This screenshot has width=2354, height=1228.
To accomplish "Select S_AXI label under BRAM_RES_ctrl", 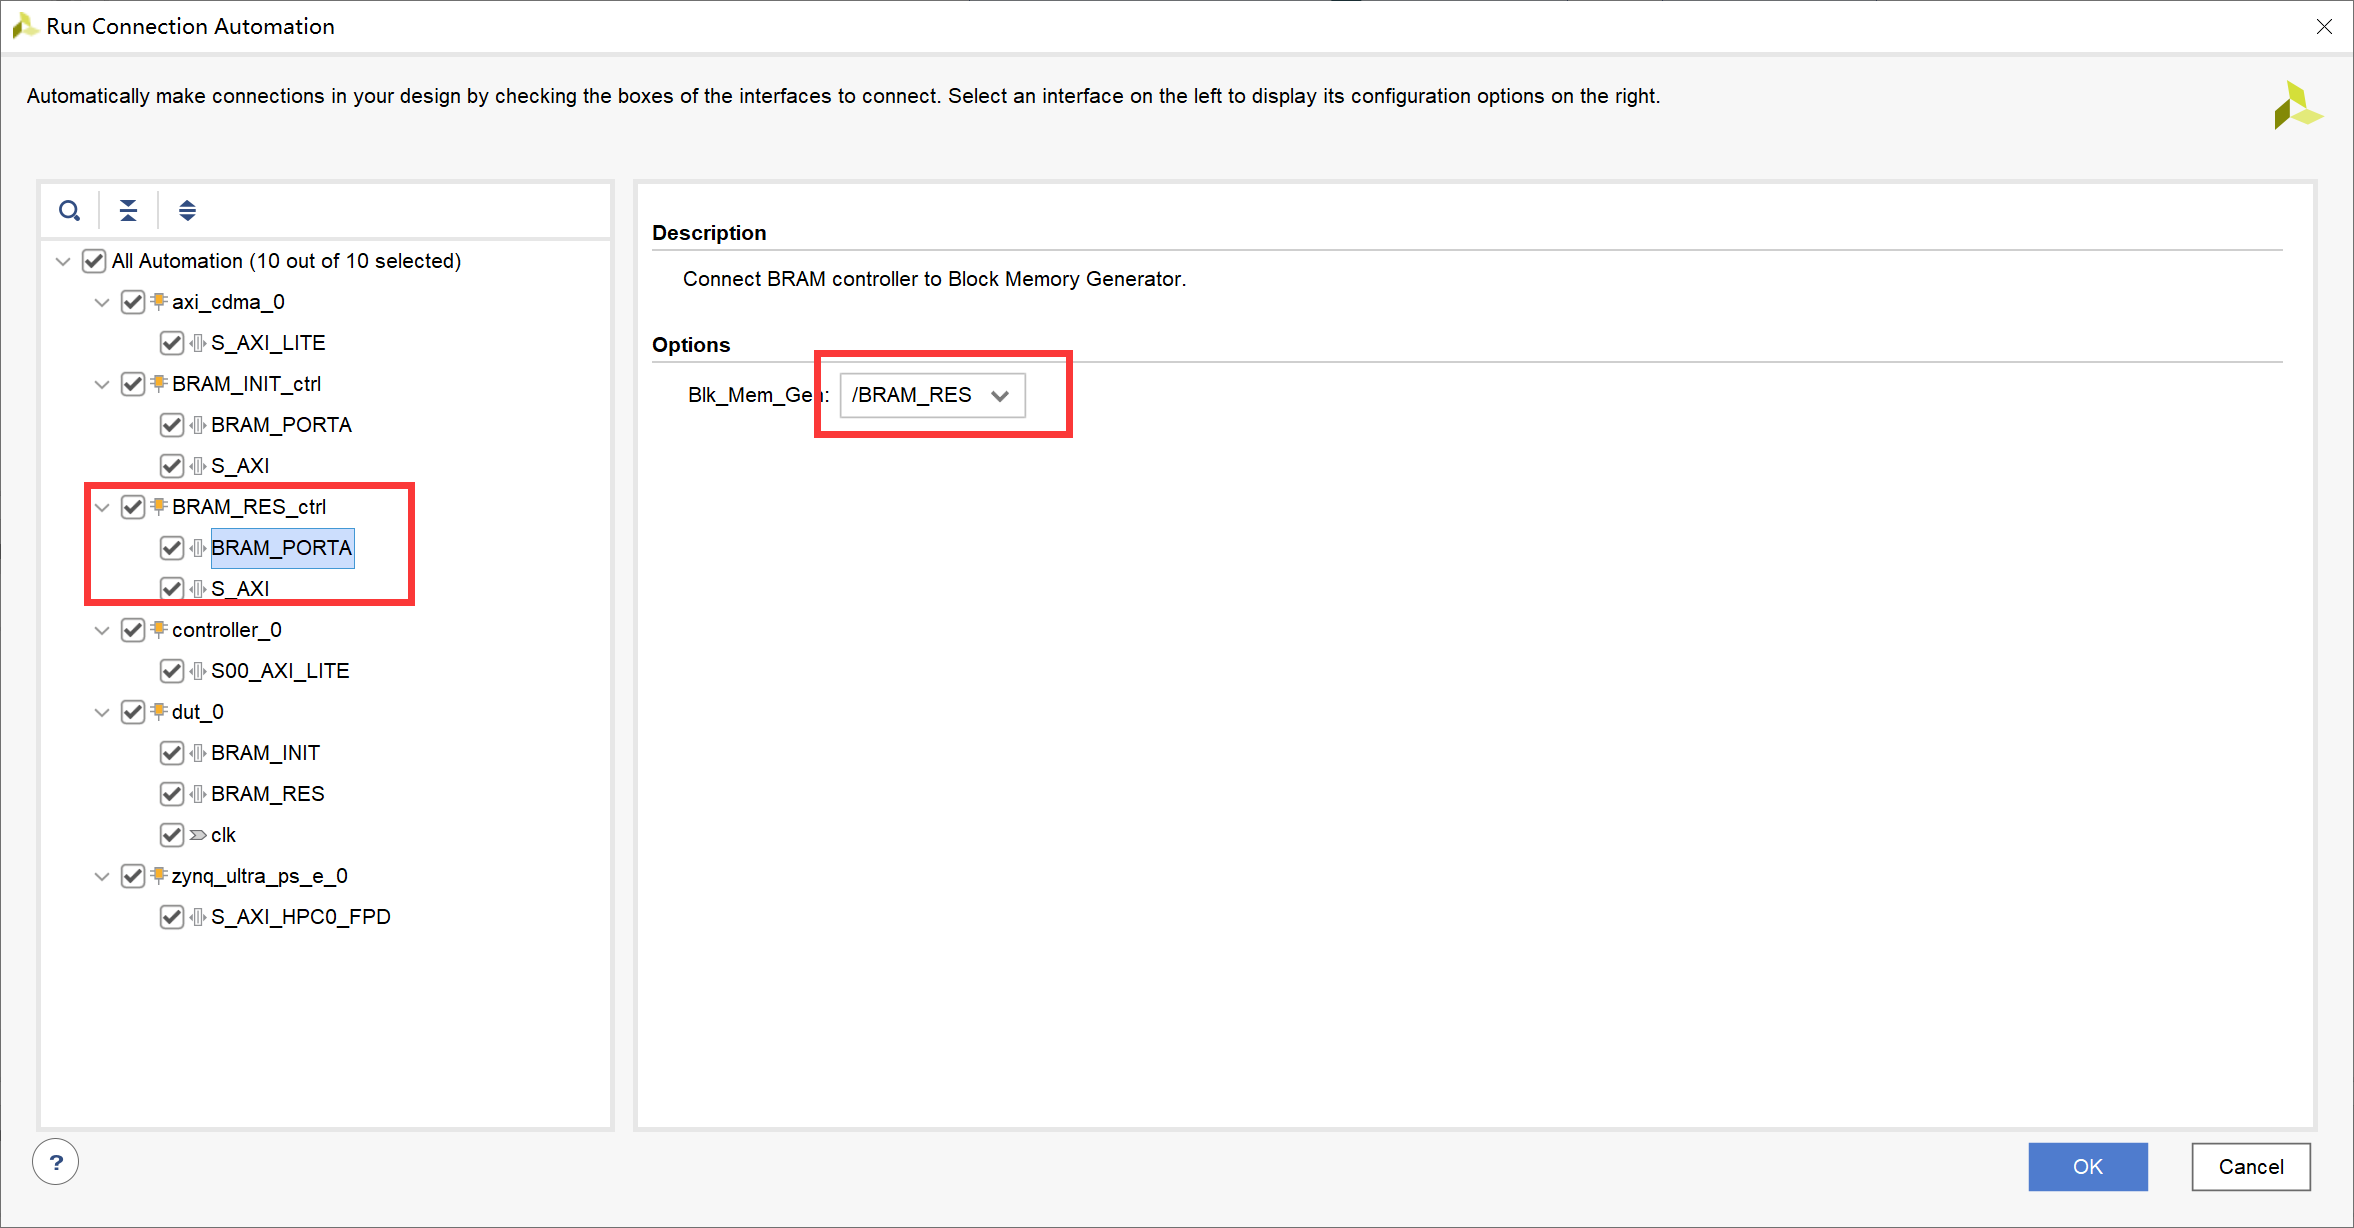I will [x=240, y=589].
